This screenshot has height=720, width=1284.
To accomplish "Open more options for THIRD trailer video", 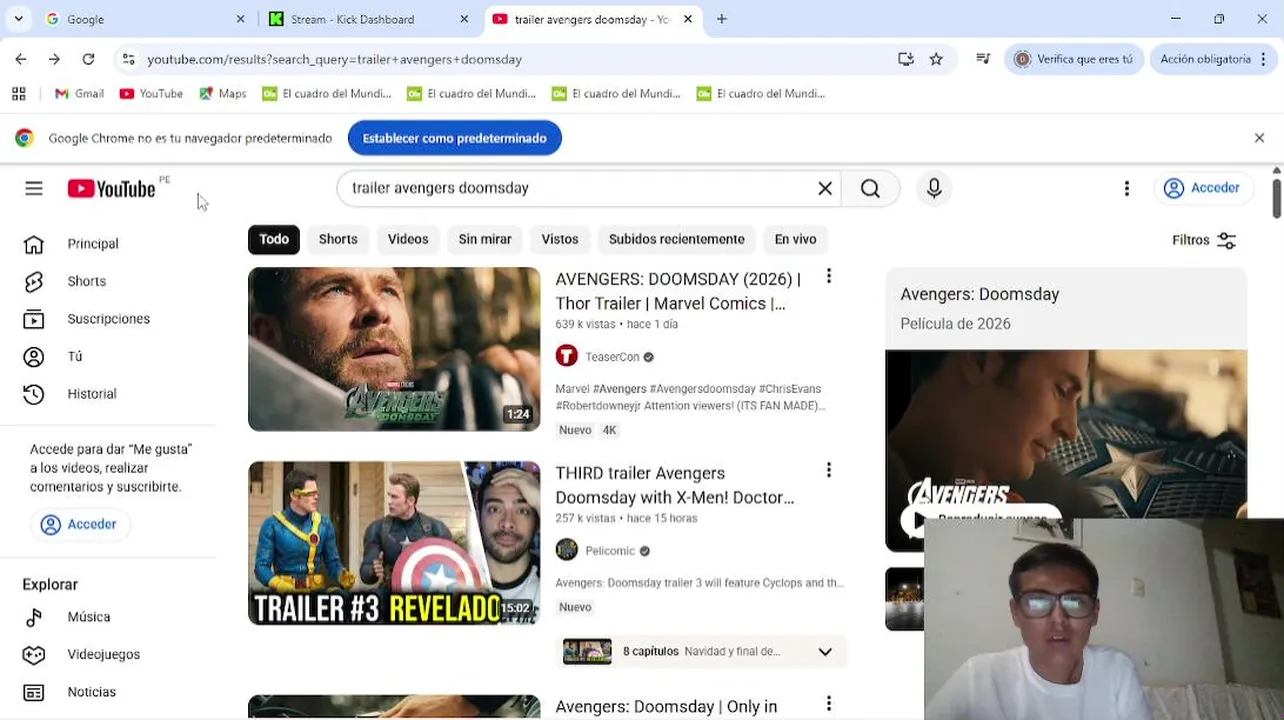I will click(x=828, y=470).
